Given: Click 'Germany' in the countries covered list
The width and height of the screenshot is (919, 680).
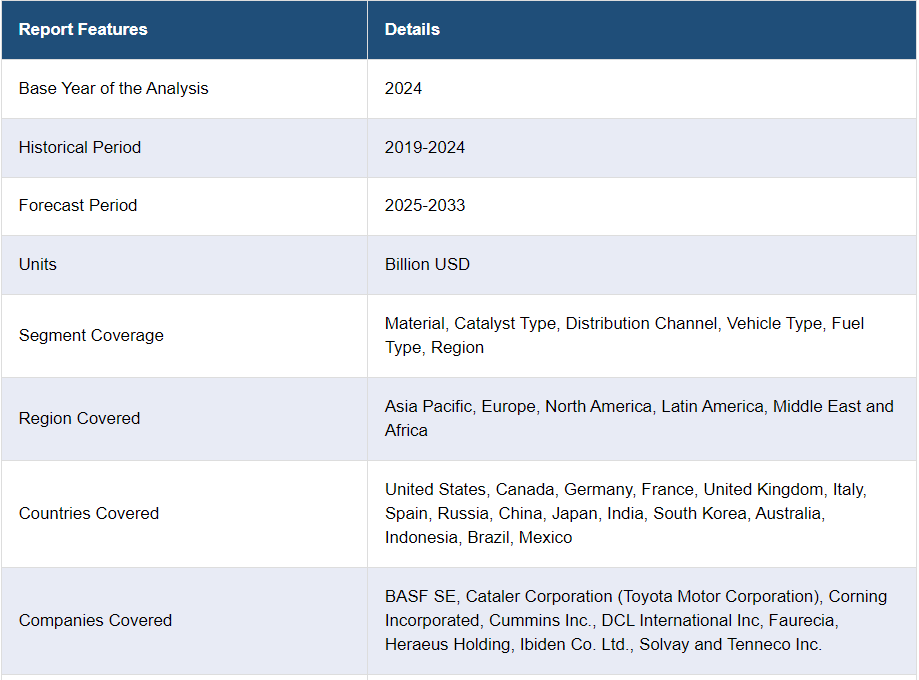Looking at the screenshot, I should [597, 489].
